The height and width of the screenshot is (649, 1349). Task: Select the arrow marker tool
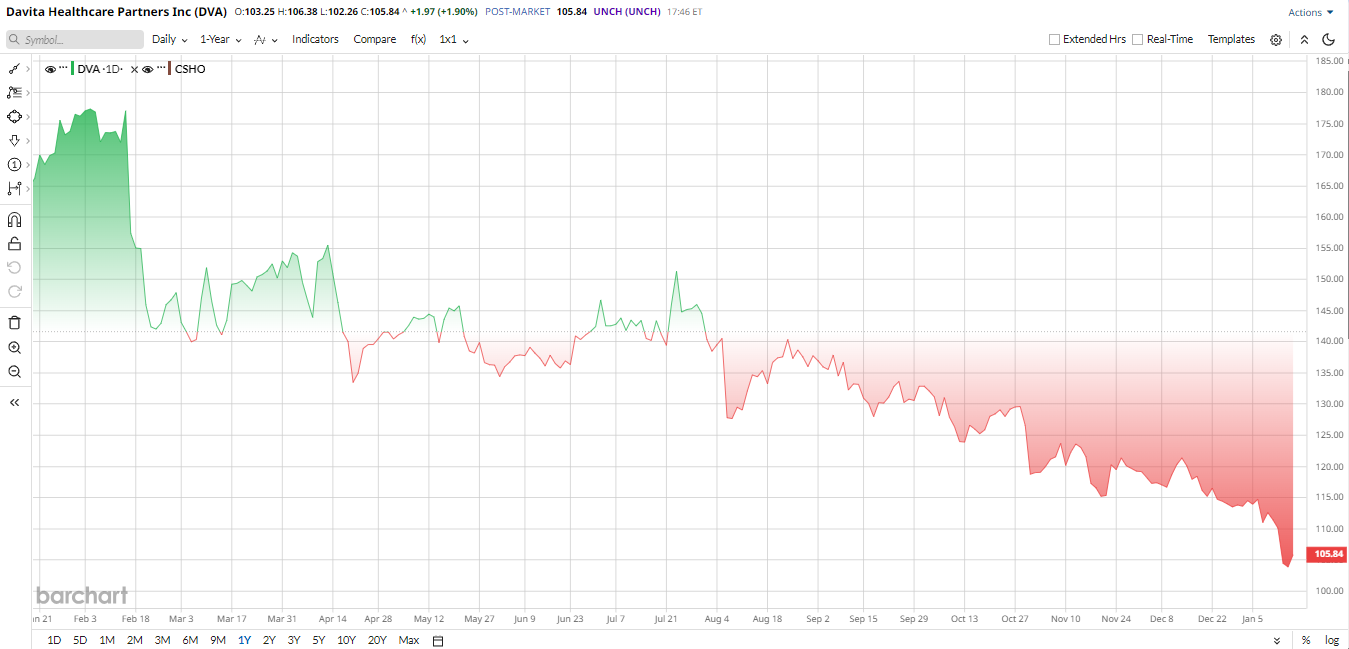14,141
